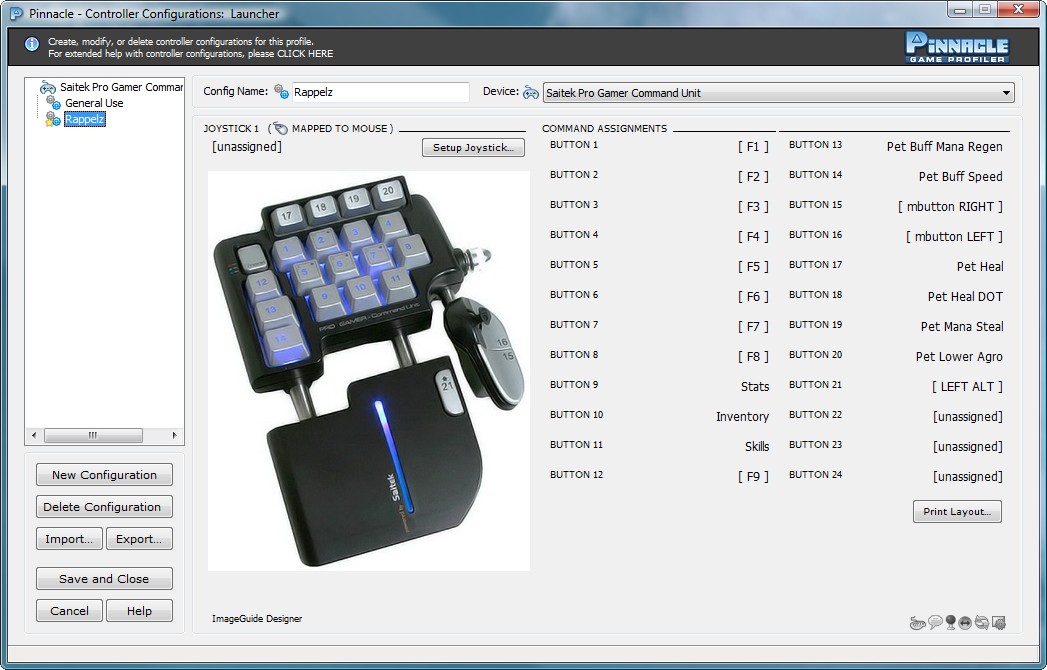Click the Cancel button
1047x670 pixels.
pos(69,611)
